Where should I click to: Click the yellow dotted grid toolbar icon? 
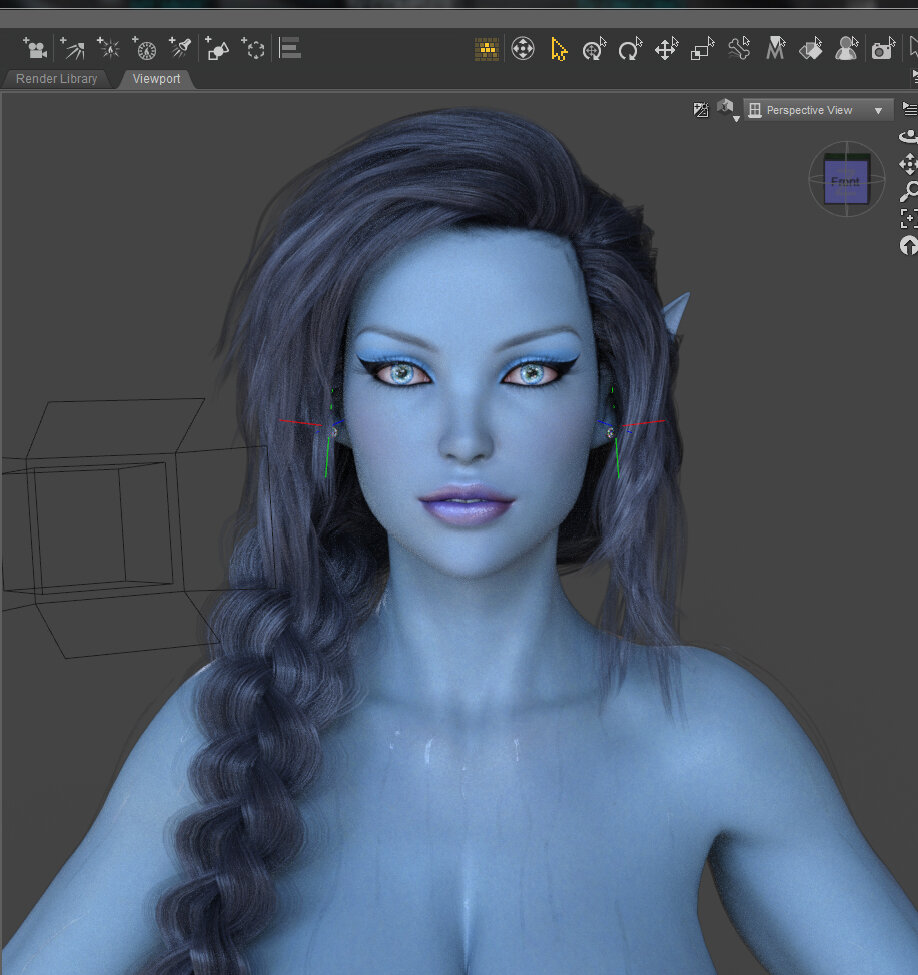tap(487, 49)
